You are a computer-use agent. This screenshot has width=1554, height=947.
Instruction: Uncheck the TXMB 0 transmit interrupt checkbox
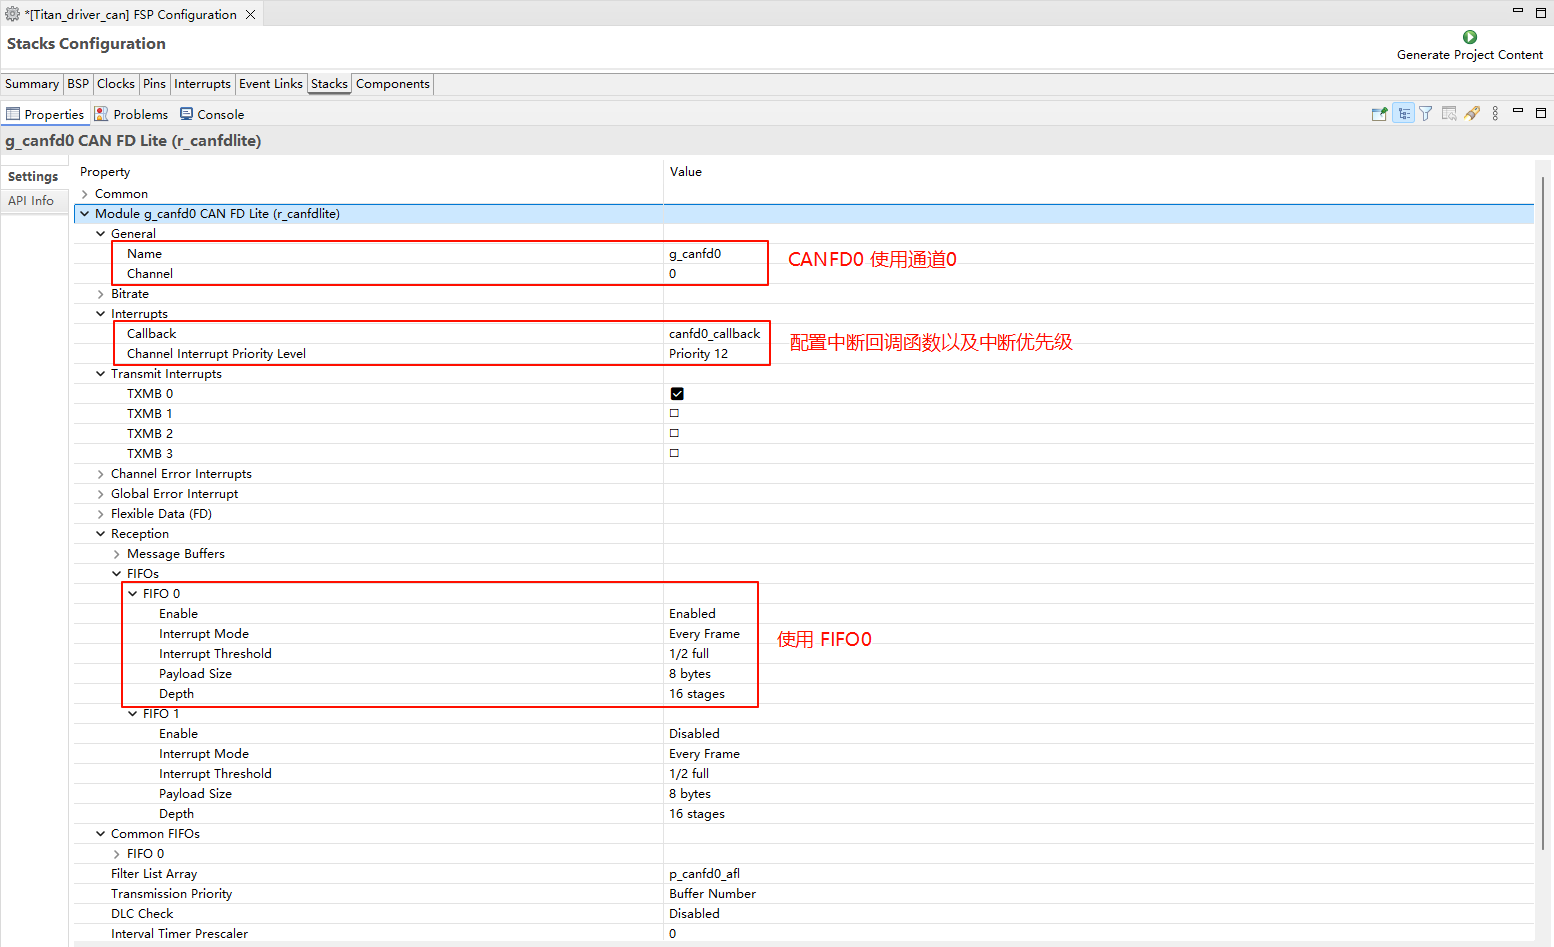pos(677,394)
